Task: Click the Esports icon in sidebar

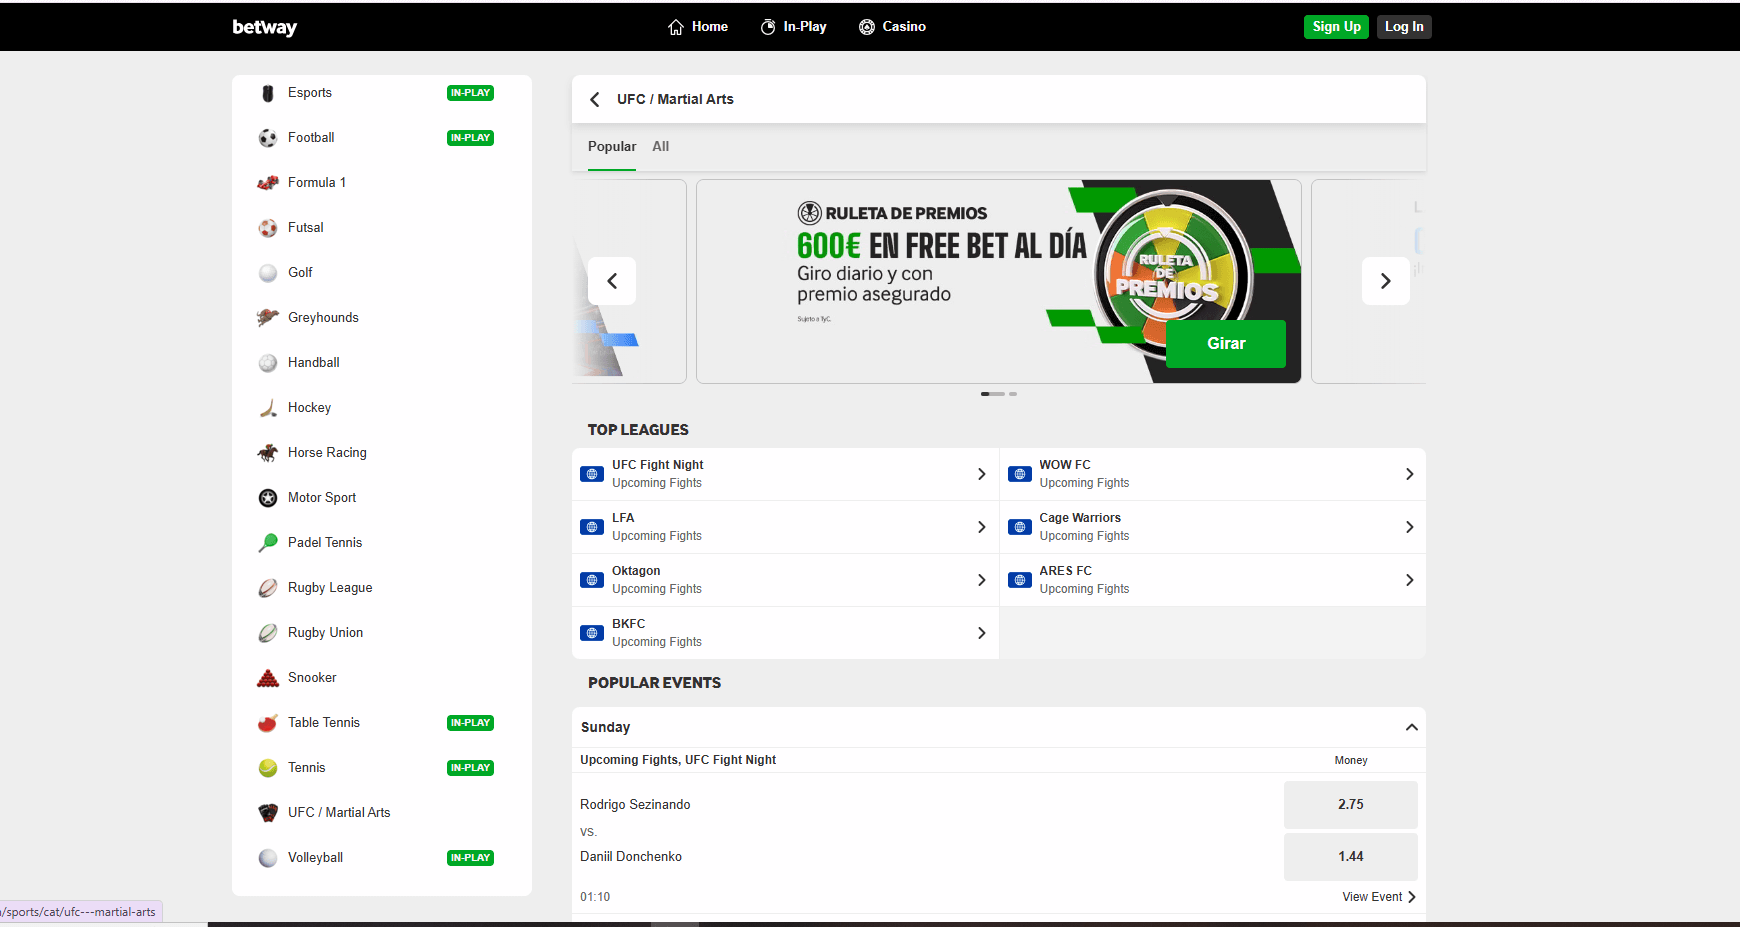Action: point(267,93)
